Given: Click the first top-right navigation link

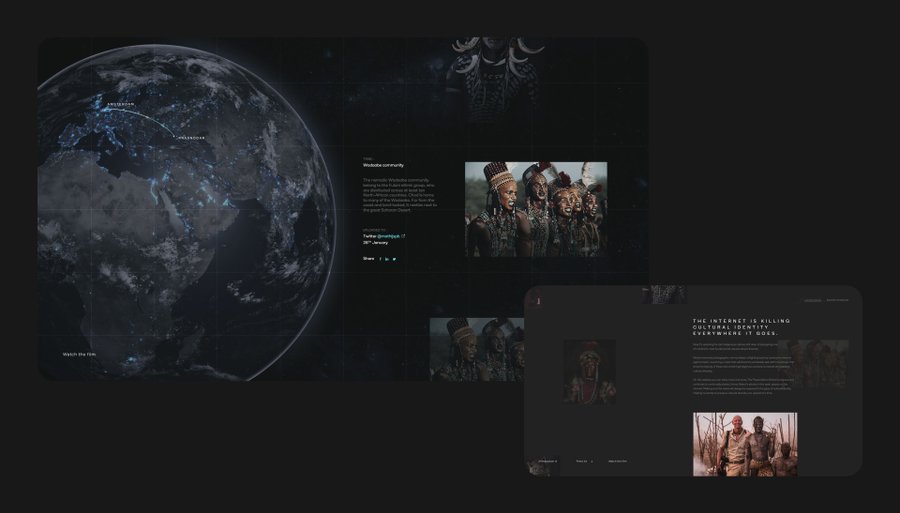Looking at the screenshot, I should pos(813,299).
